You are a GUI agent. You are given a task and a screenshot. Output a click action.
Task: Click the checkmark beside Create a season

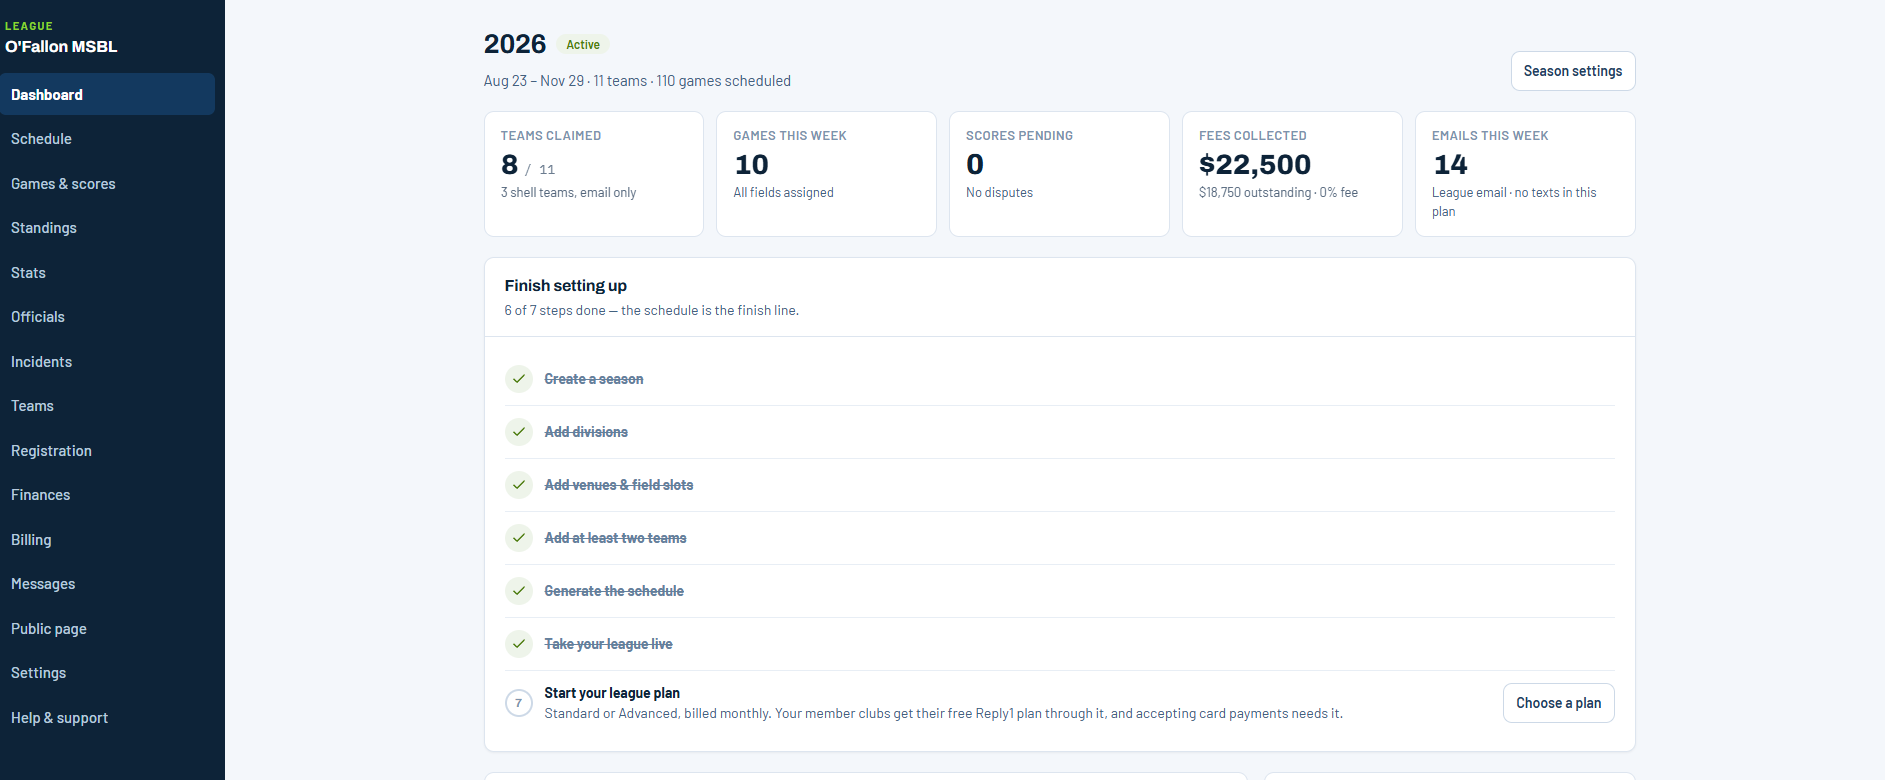pos(518,379)
